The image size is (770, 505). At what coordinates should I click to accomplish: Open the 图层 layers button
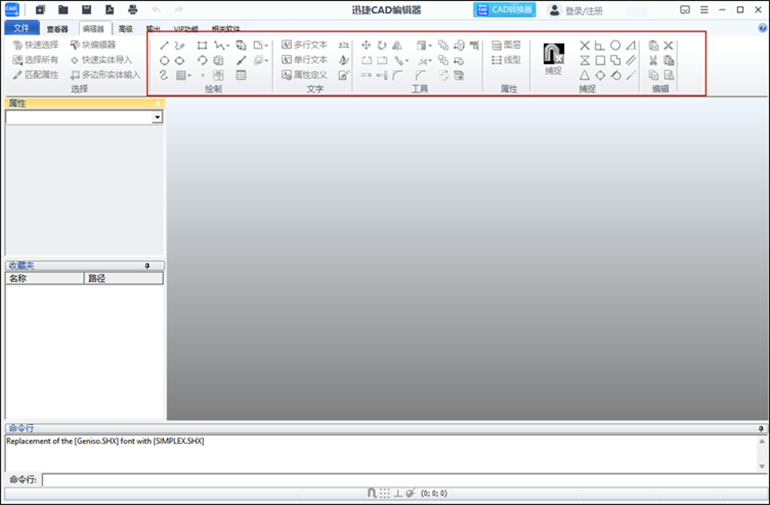click(506, 45)
